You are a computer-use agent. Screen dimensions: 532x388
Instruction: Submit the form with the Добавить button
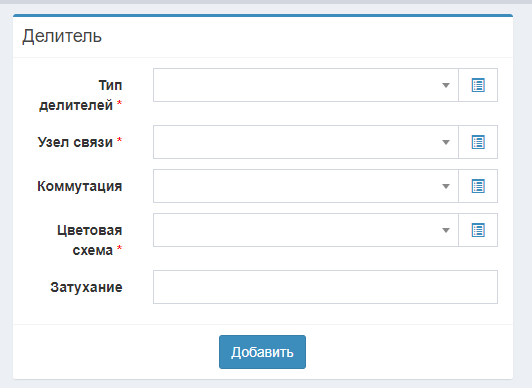click(262, 352)
